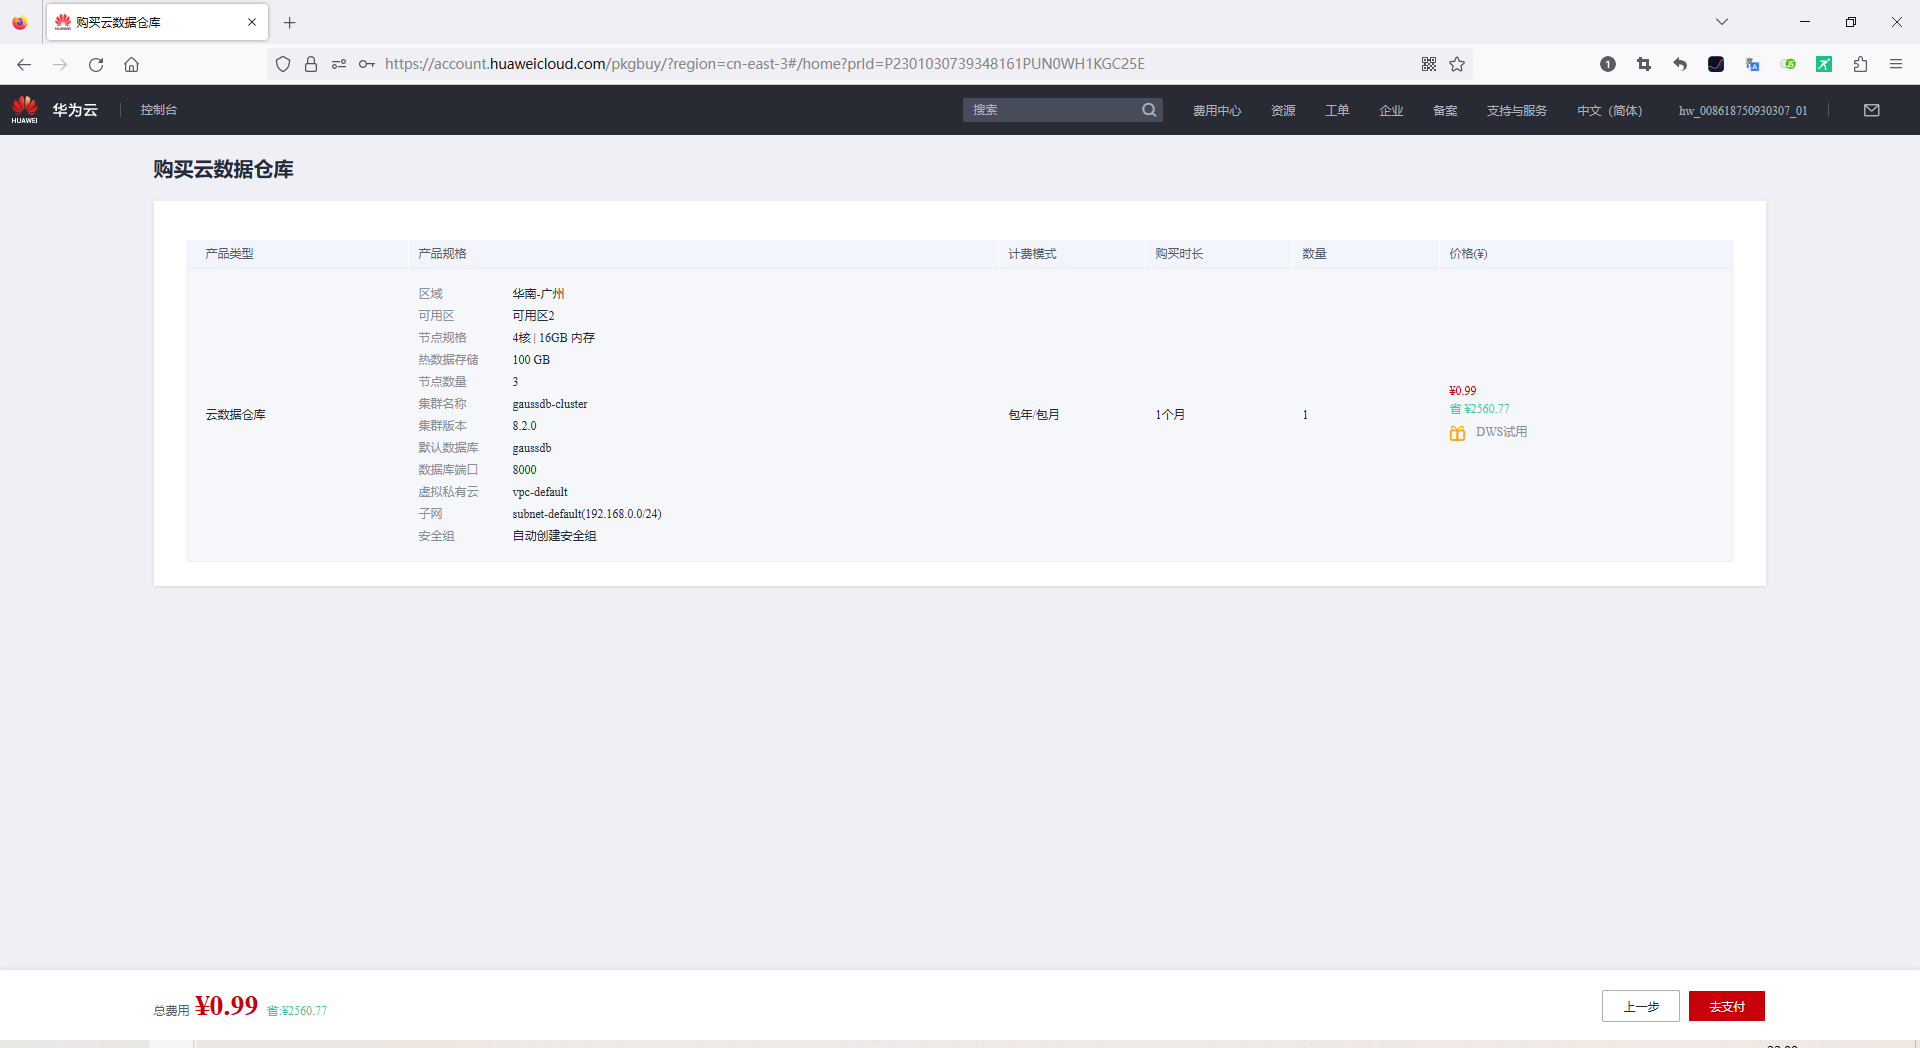Open the mail messages icon
1920x1048 pixels.
point(1872,110)
